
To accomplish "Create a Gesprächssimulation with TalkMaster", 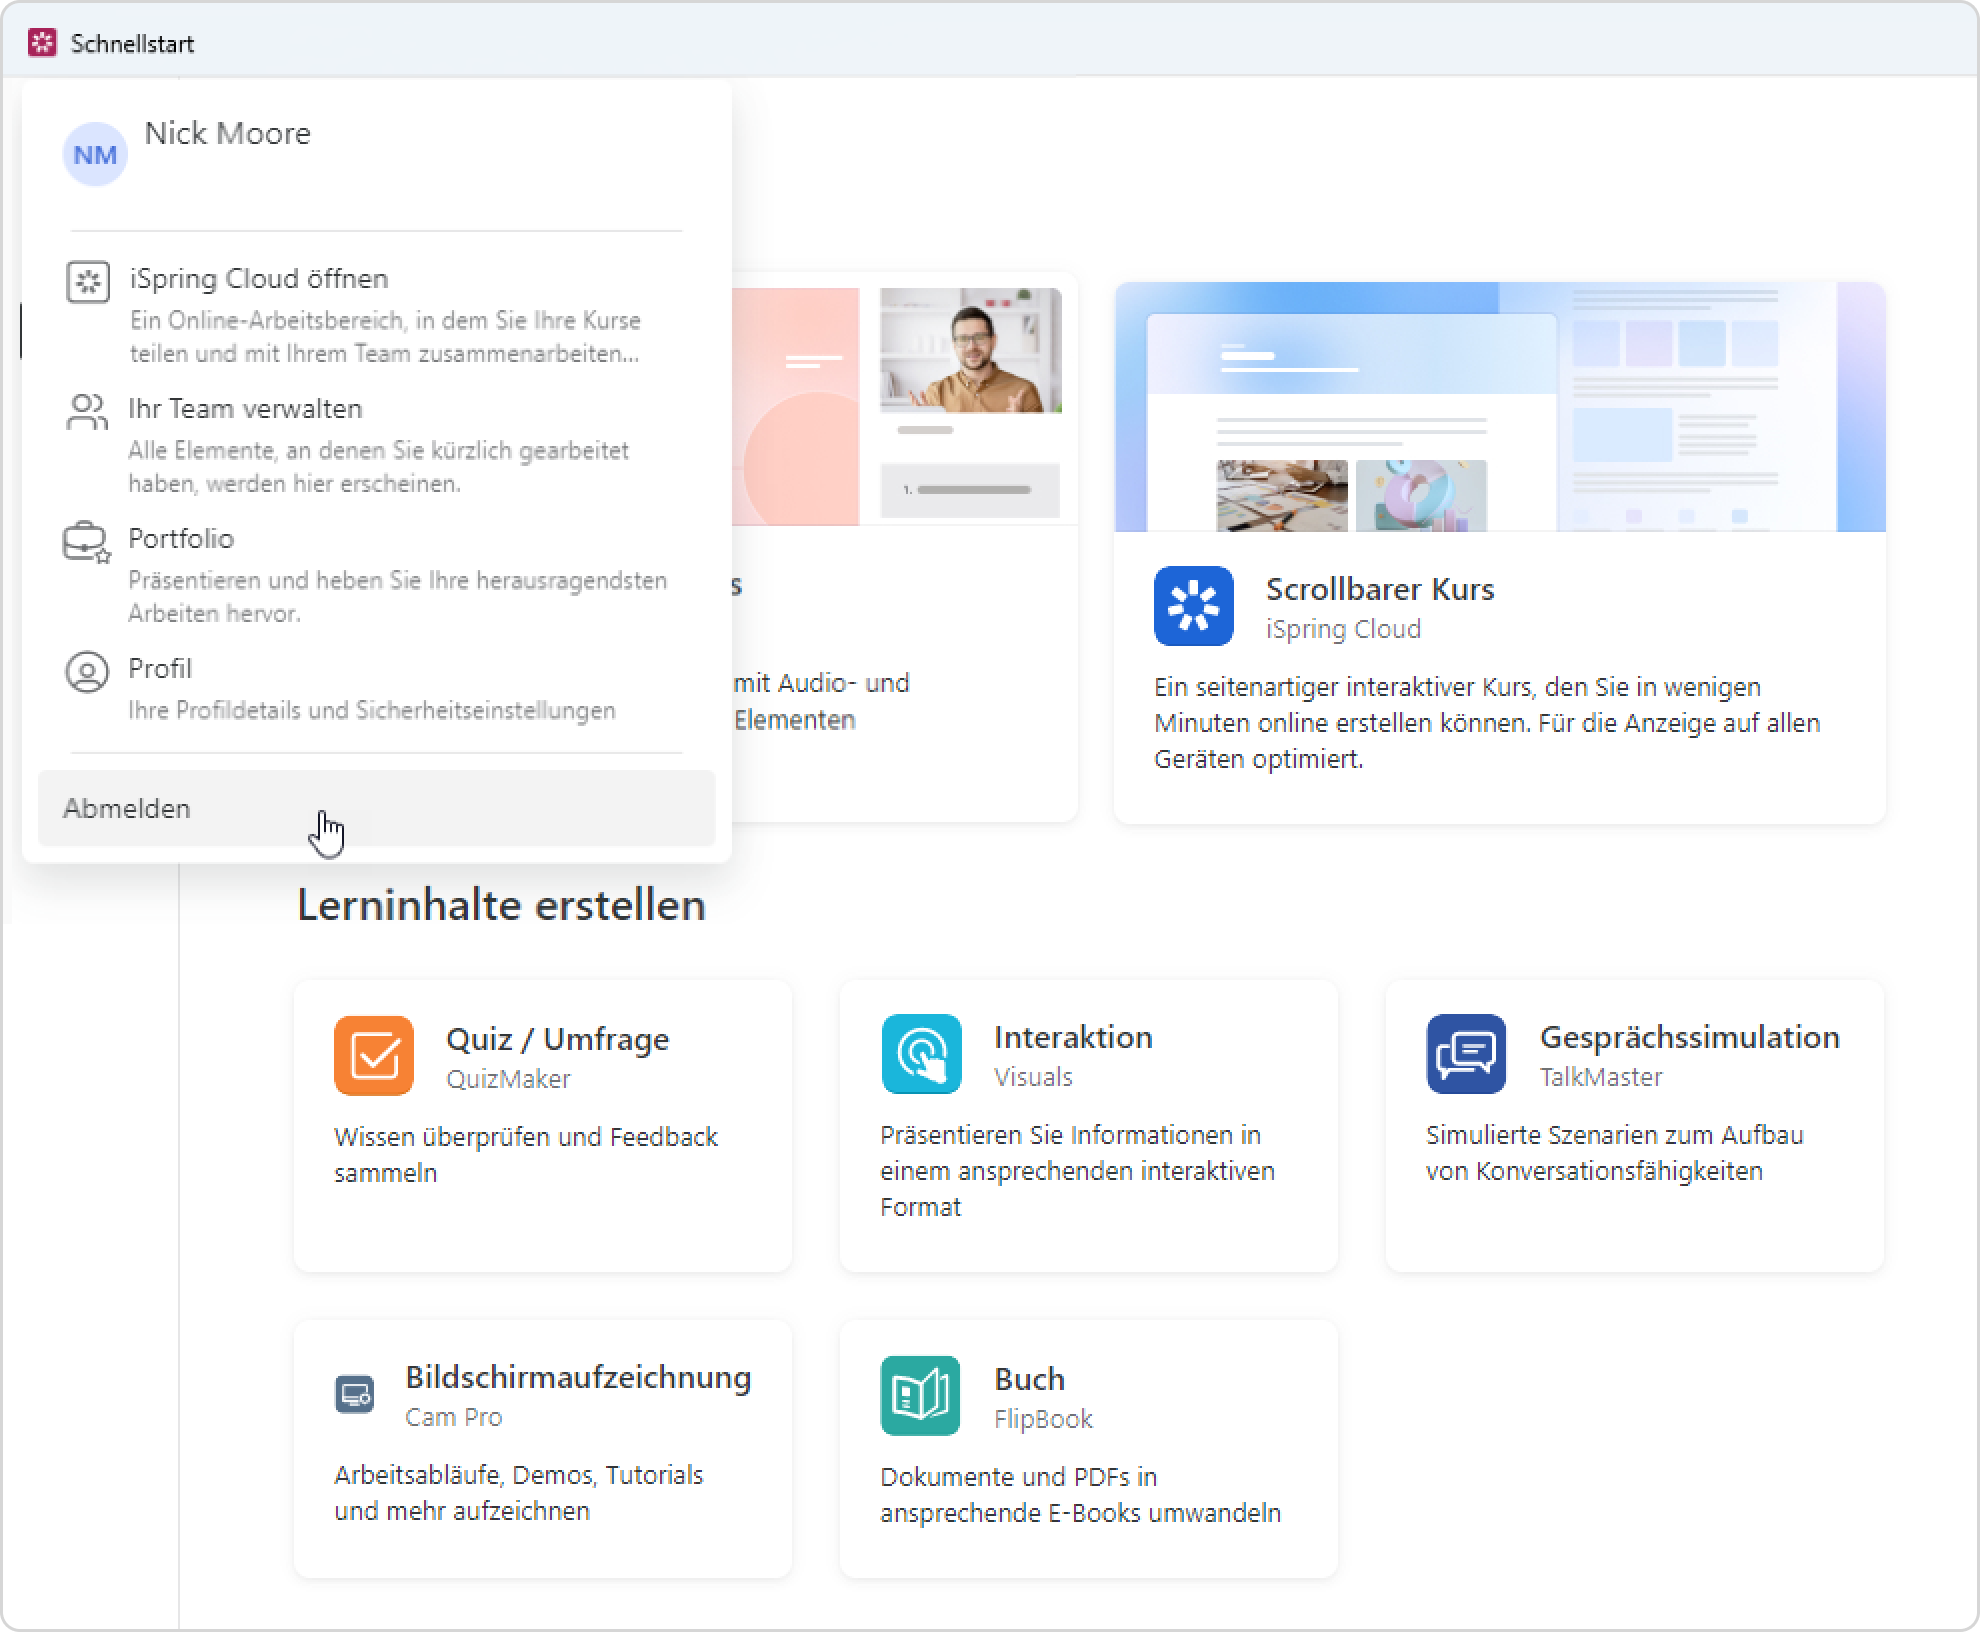I will [x=1635, y=1126].
